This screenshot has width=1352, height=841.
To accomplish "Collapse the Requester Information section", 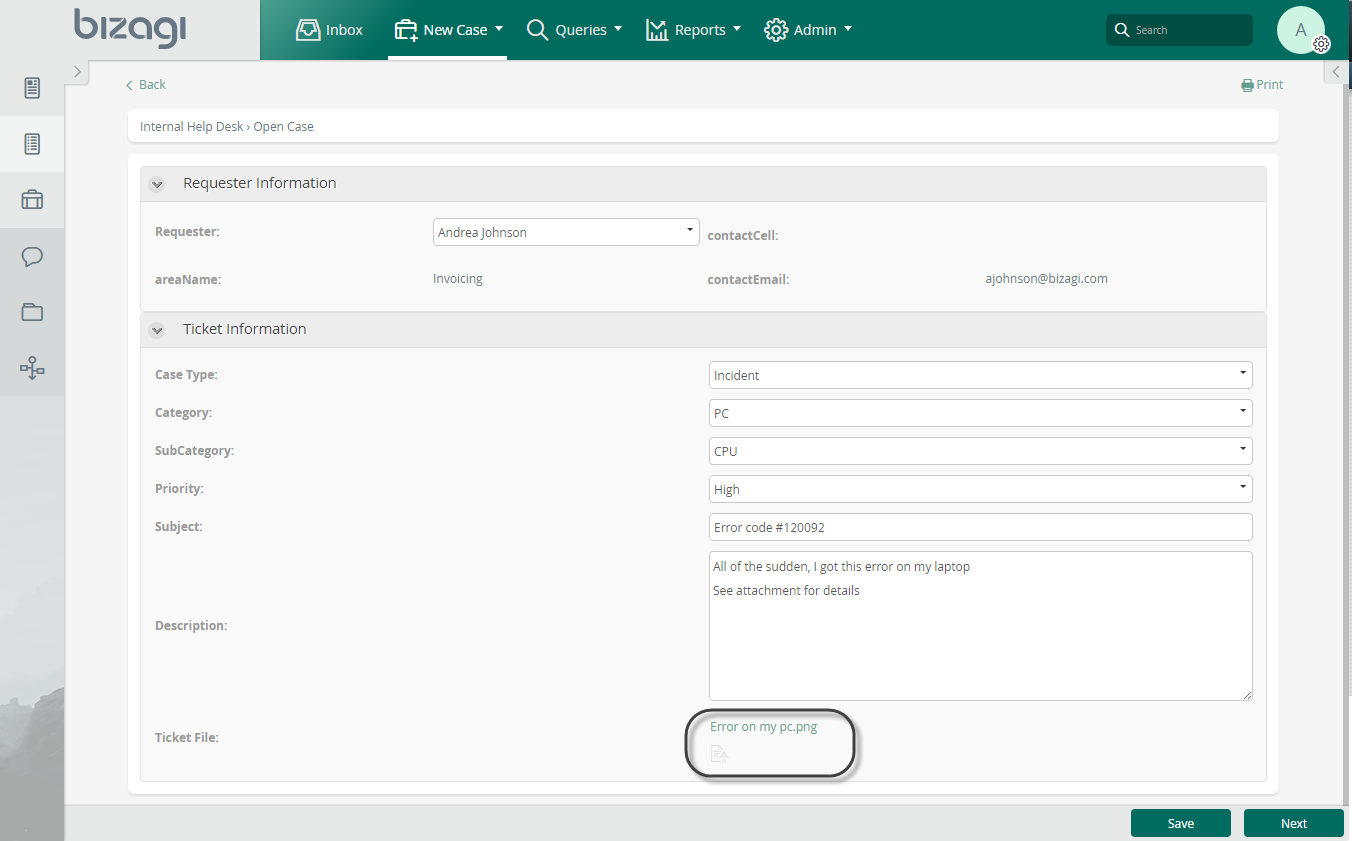I will point(157,184).
